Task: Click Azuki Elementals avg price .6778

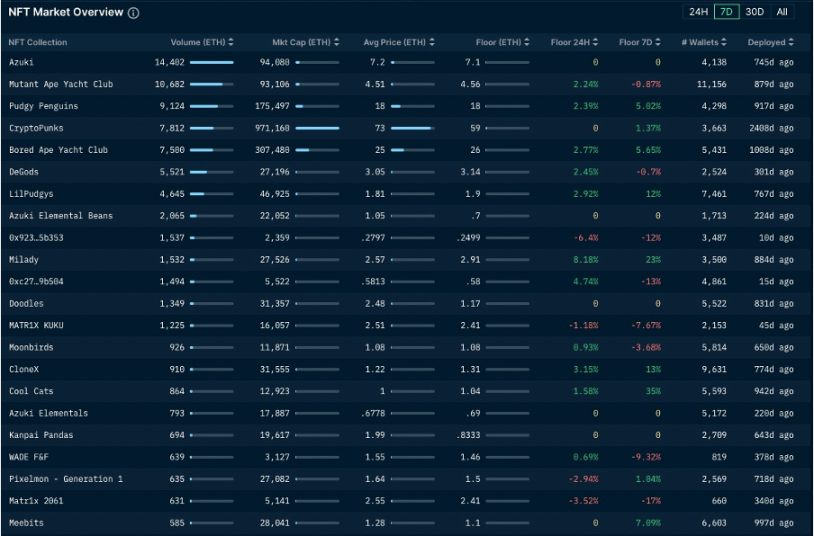Action: click(373, 413)
